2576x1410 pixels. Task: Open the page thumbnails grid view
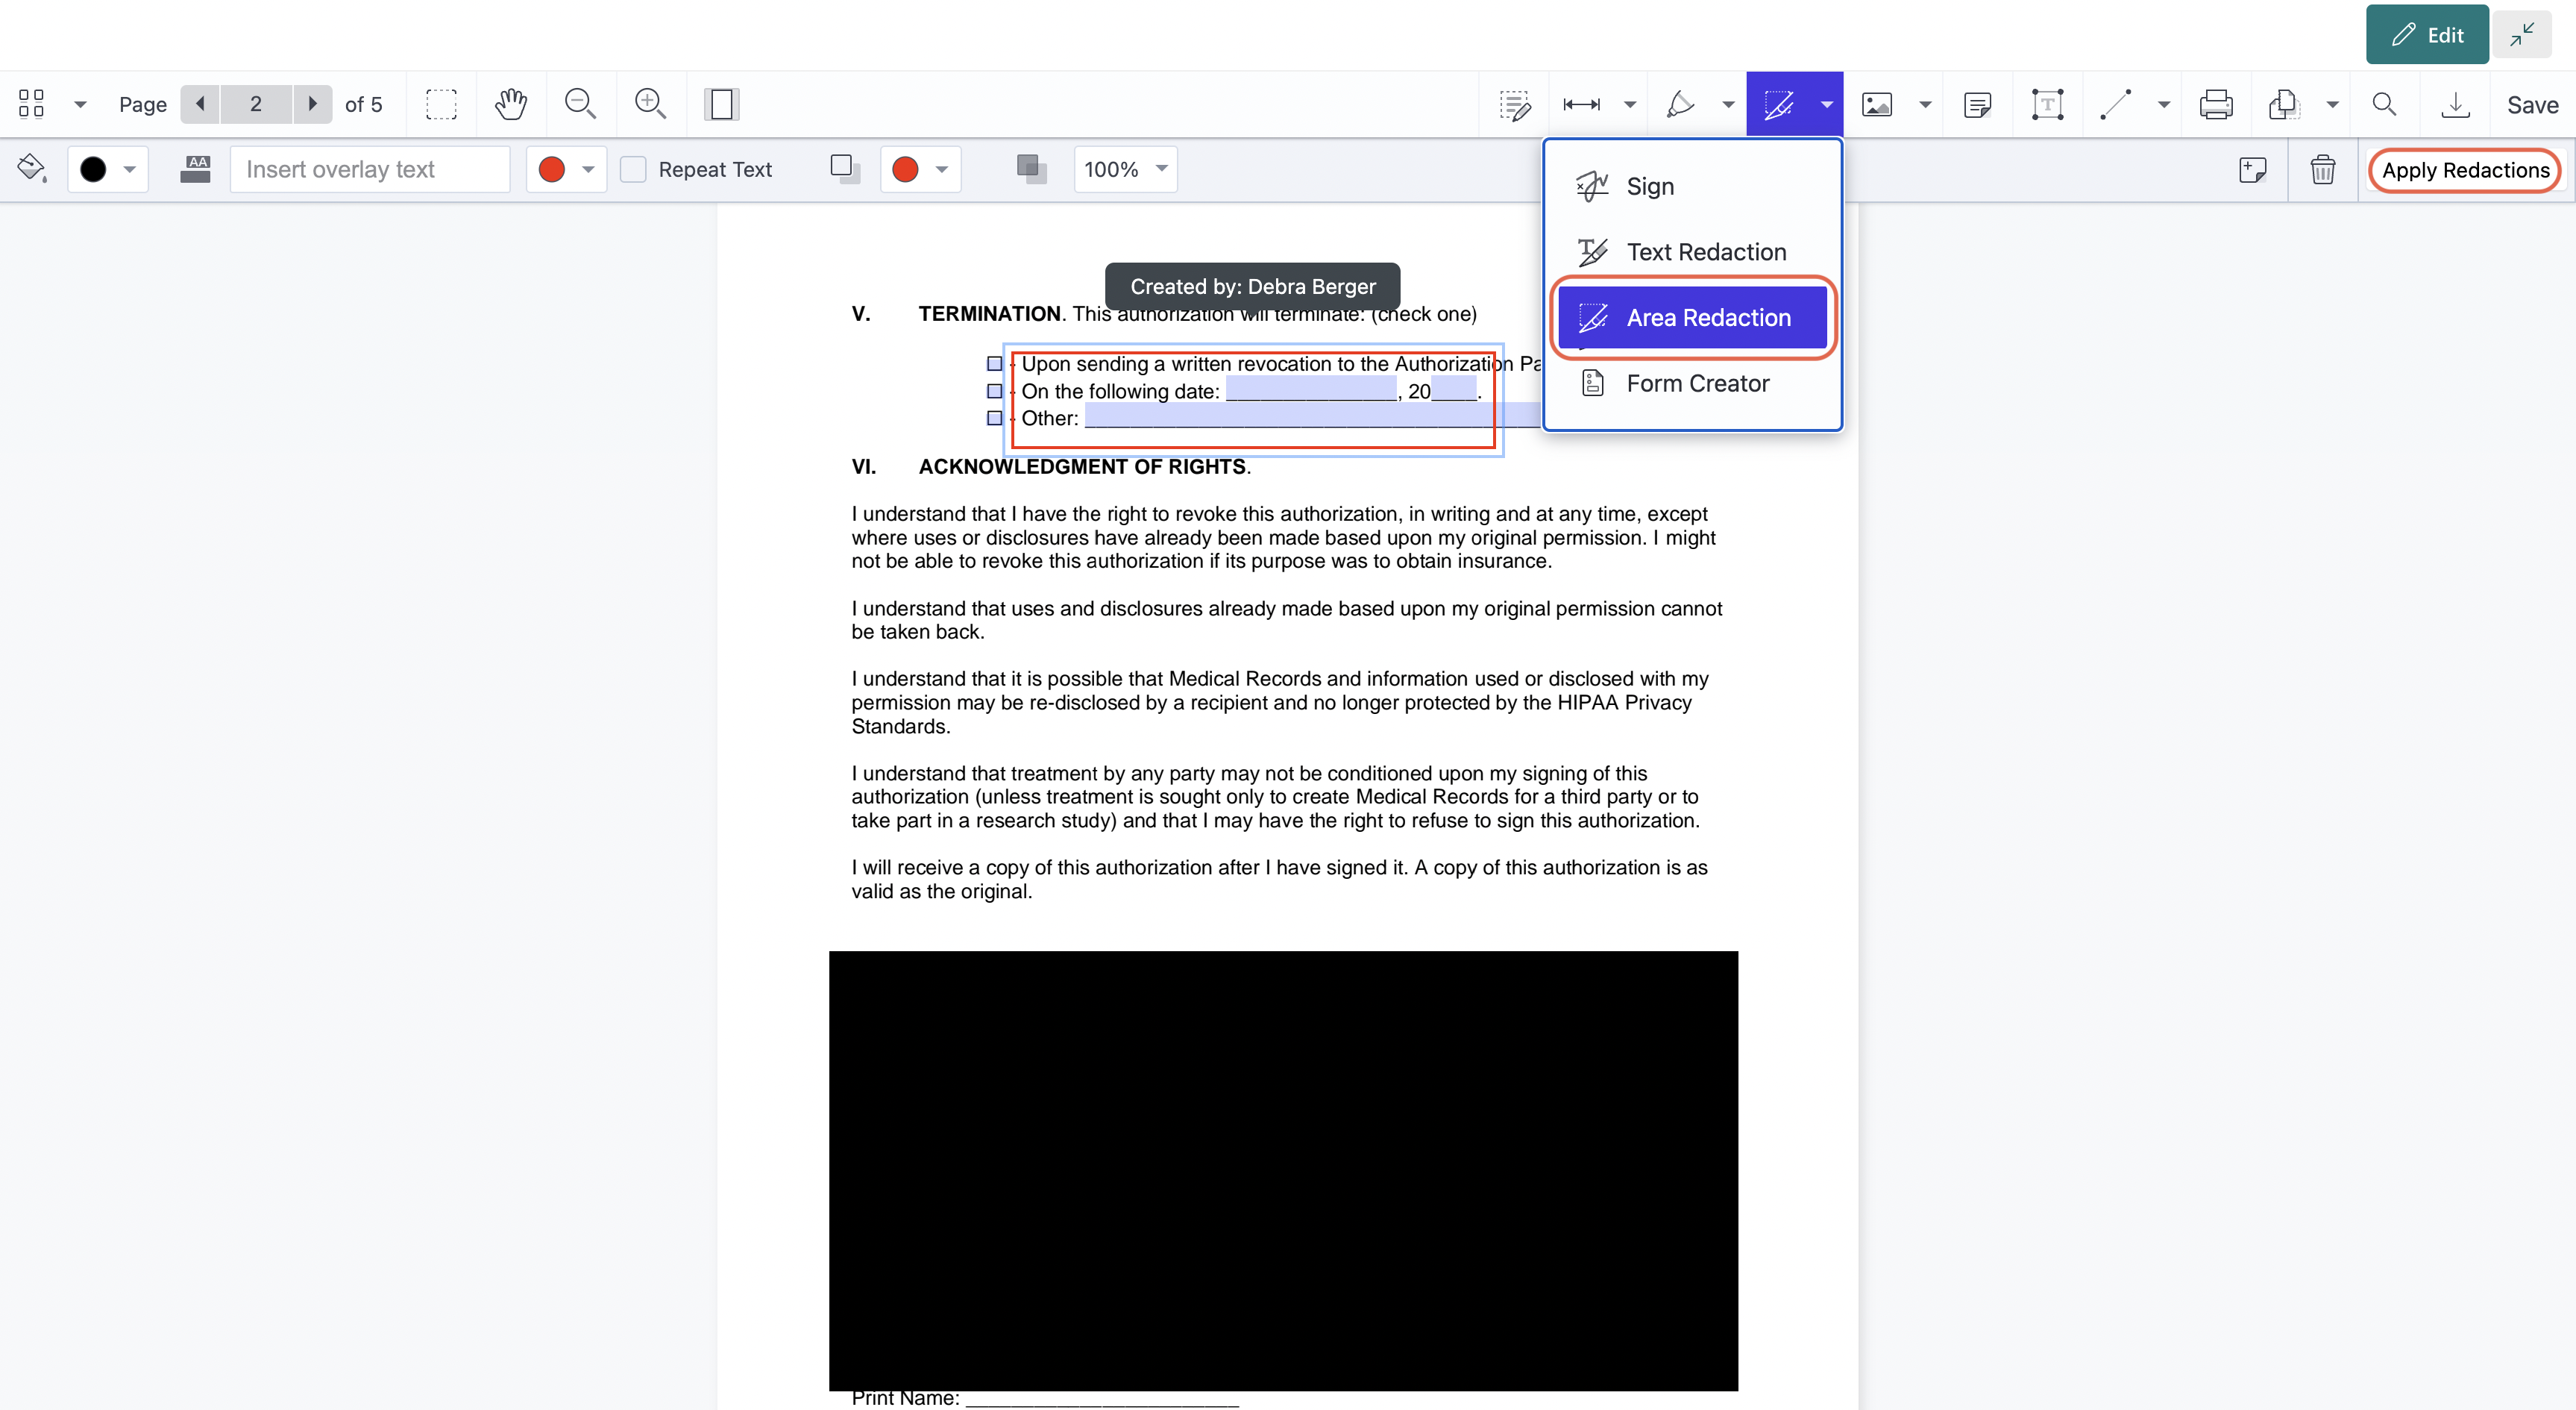30,103
